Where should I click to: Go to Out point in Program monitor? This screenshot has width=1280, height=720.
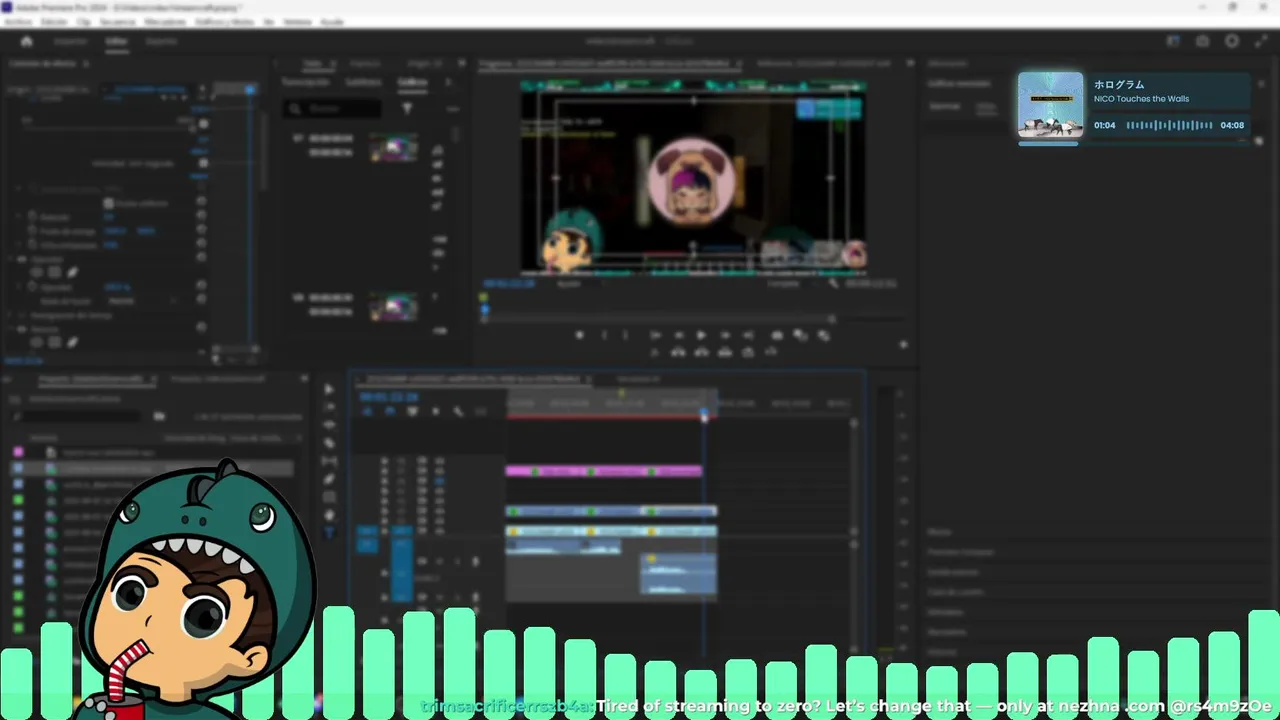pos(748,336)
